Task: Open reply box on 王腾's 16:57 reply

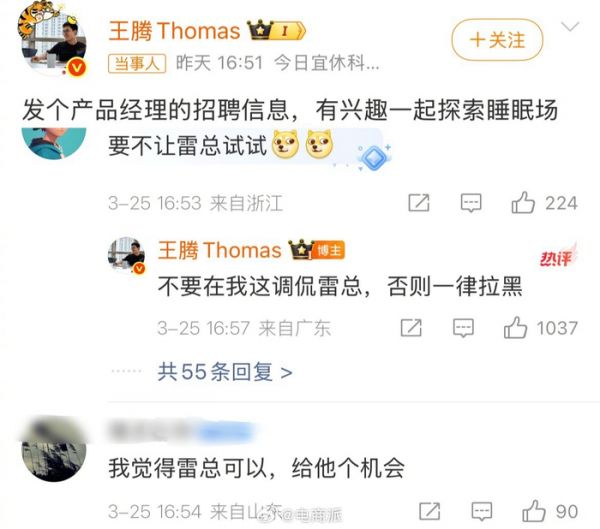Action: 463,328
